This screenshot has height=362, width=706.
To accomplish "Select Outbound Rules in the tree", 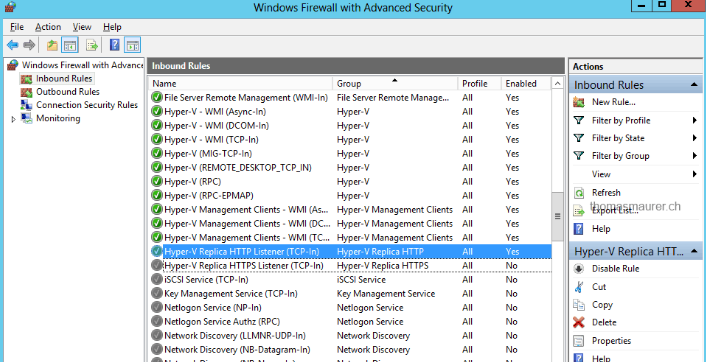I will [x=68, y=92].
